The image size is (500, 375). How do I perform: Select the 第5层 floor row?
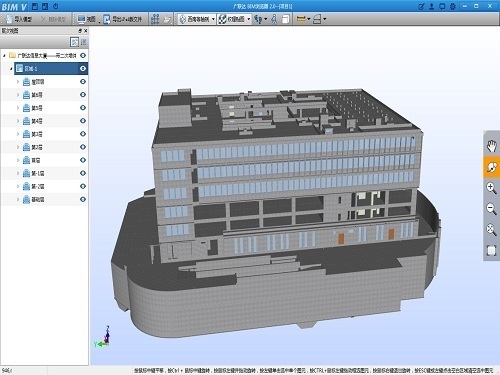point(45,108)
